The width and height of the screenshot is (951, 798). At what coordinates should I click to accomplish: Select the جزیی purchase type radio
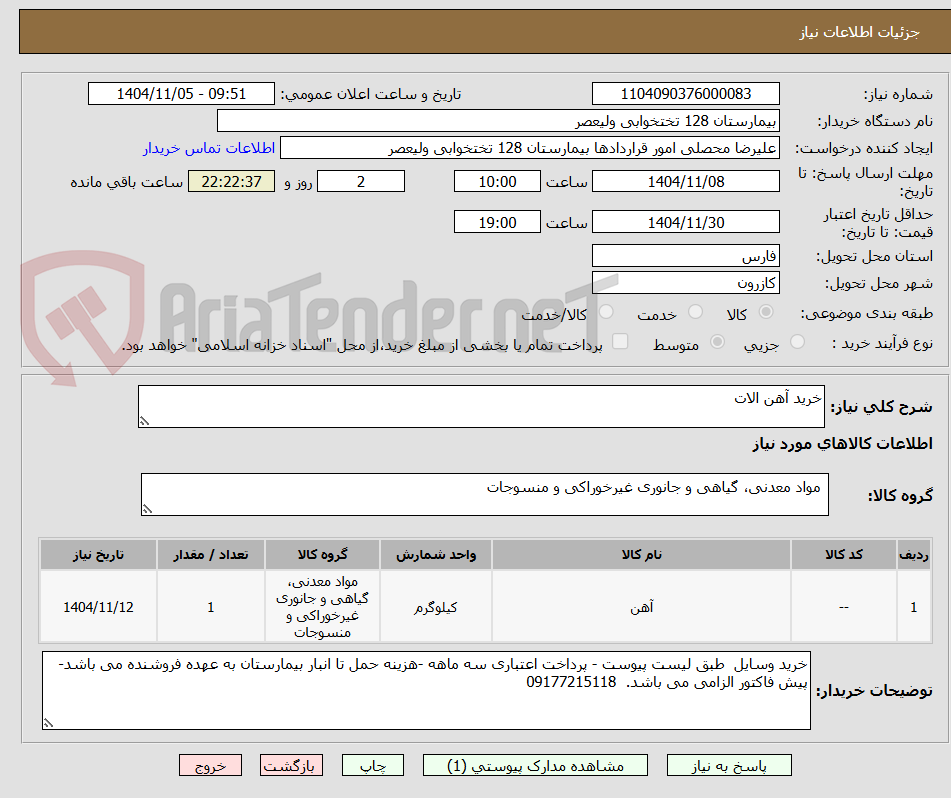tap(798, 341)
